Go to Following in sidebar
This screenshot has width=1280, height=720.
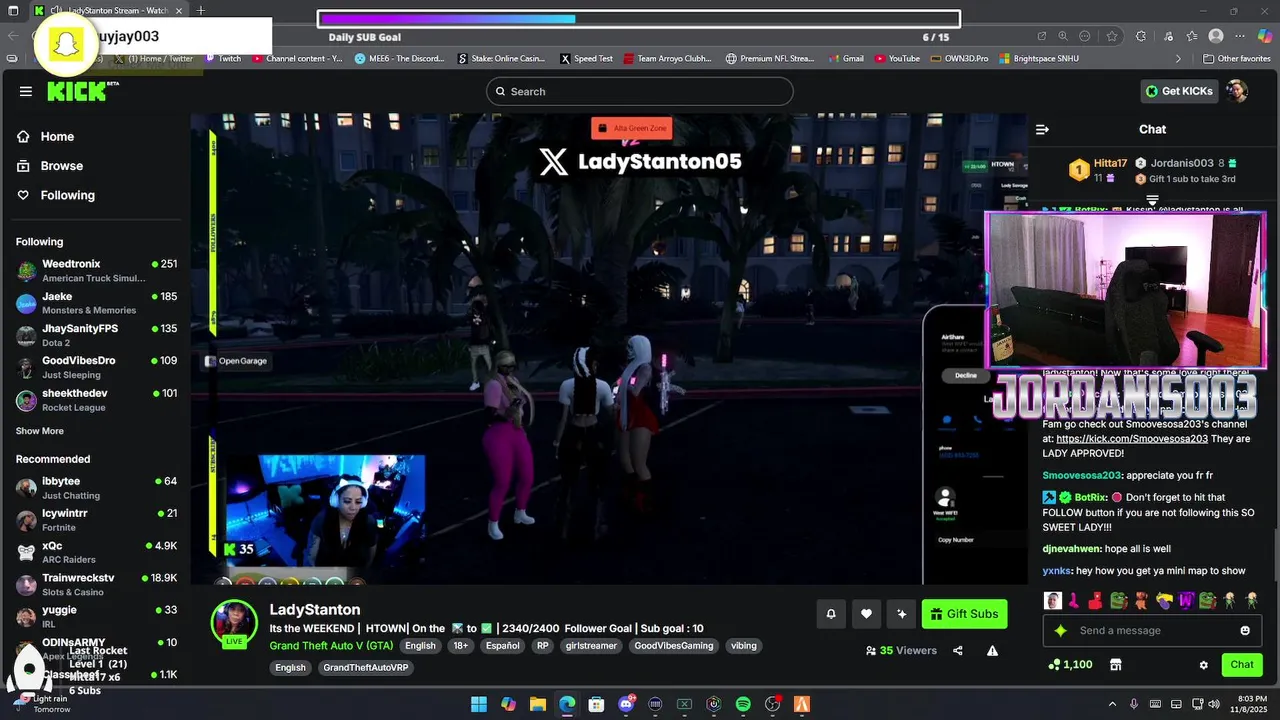(x=56, y=195)
